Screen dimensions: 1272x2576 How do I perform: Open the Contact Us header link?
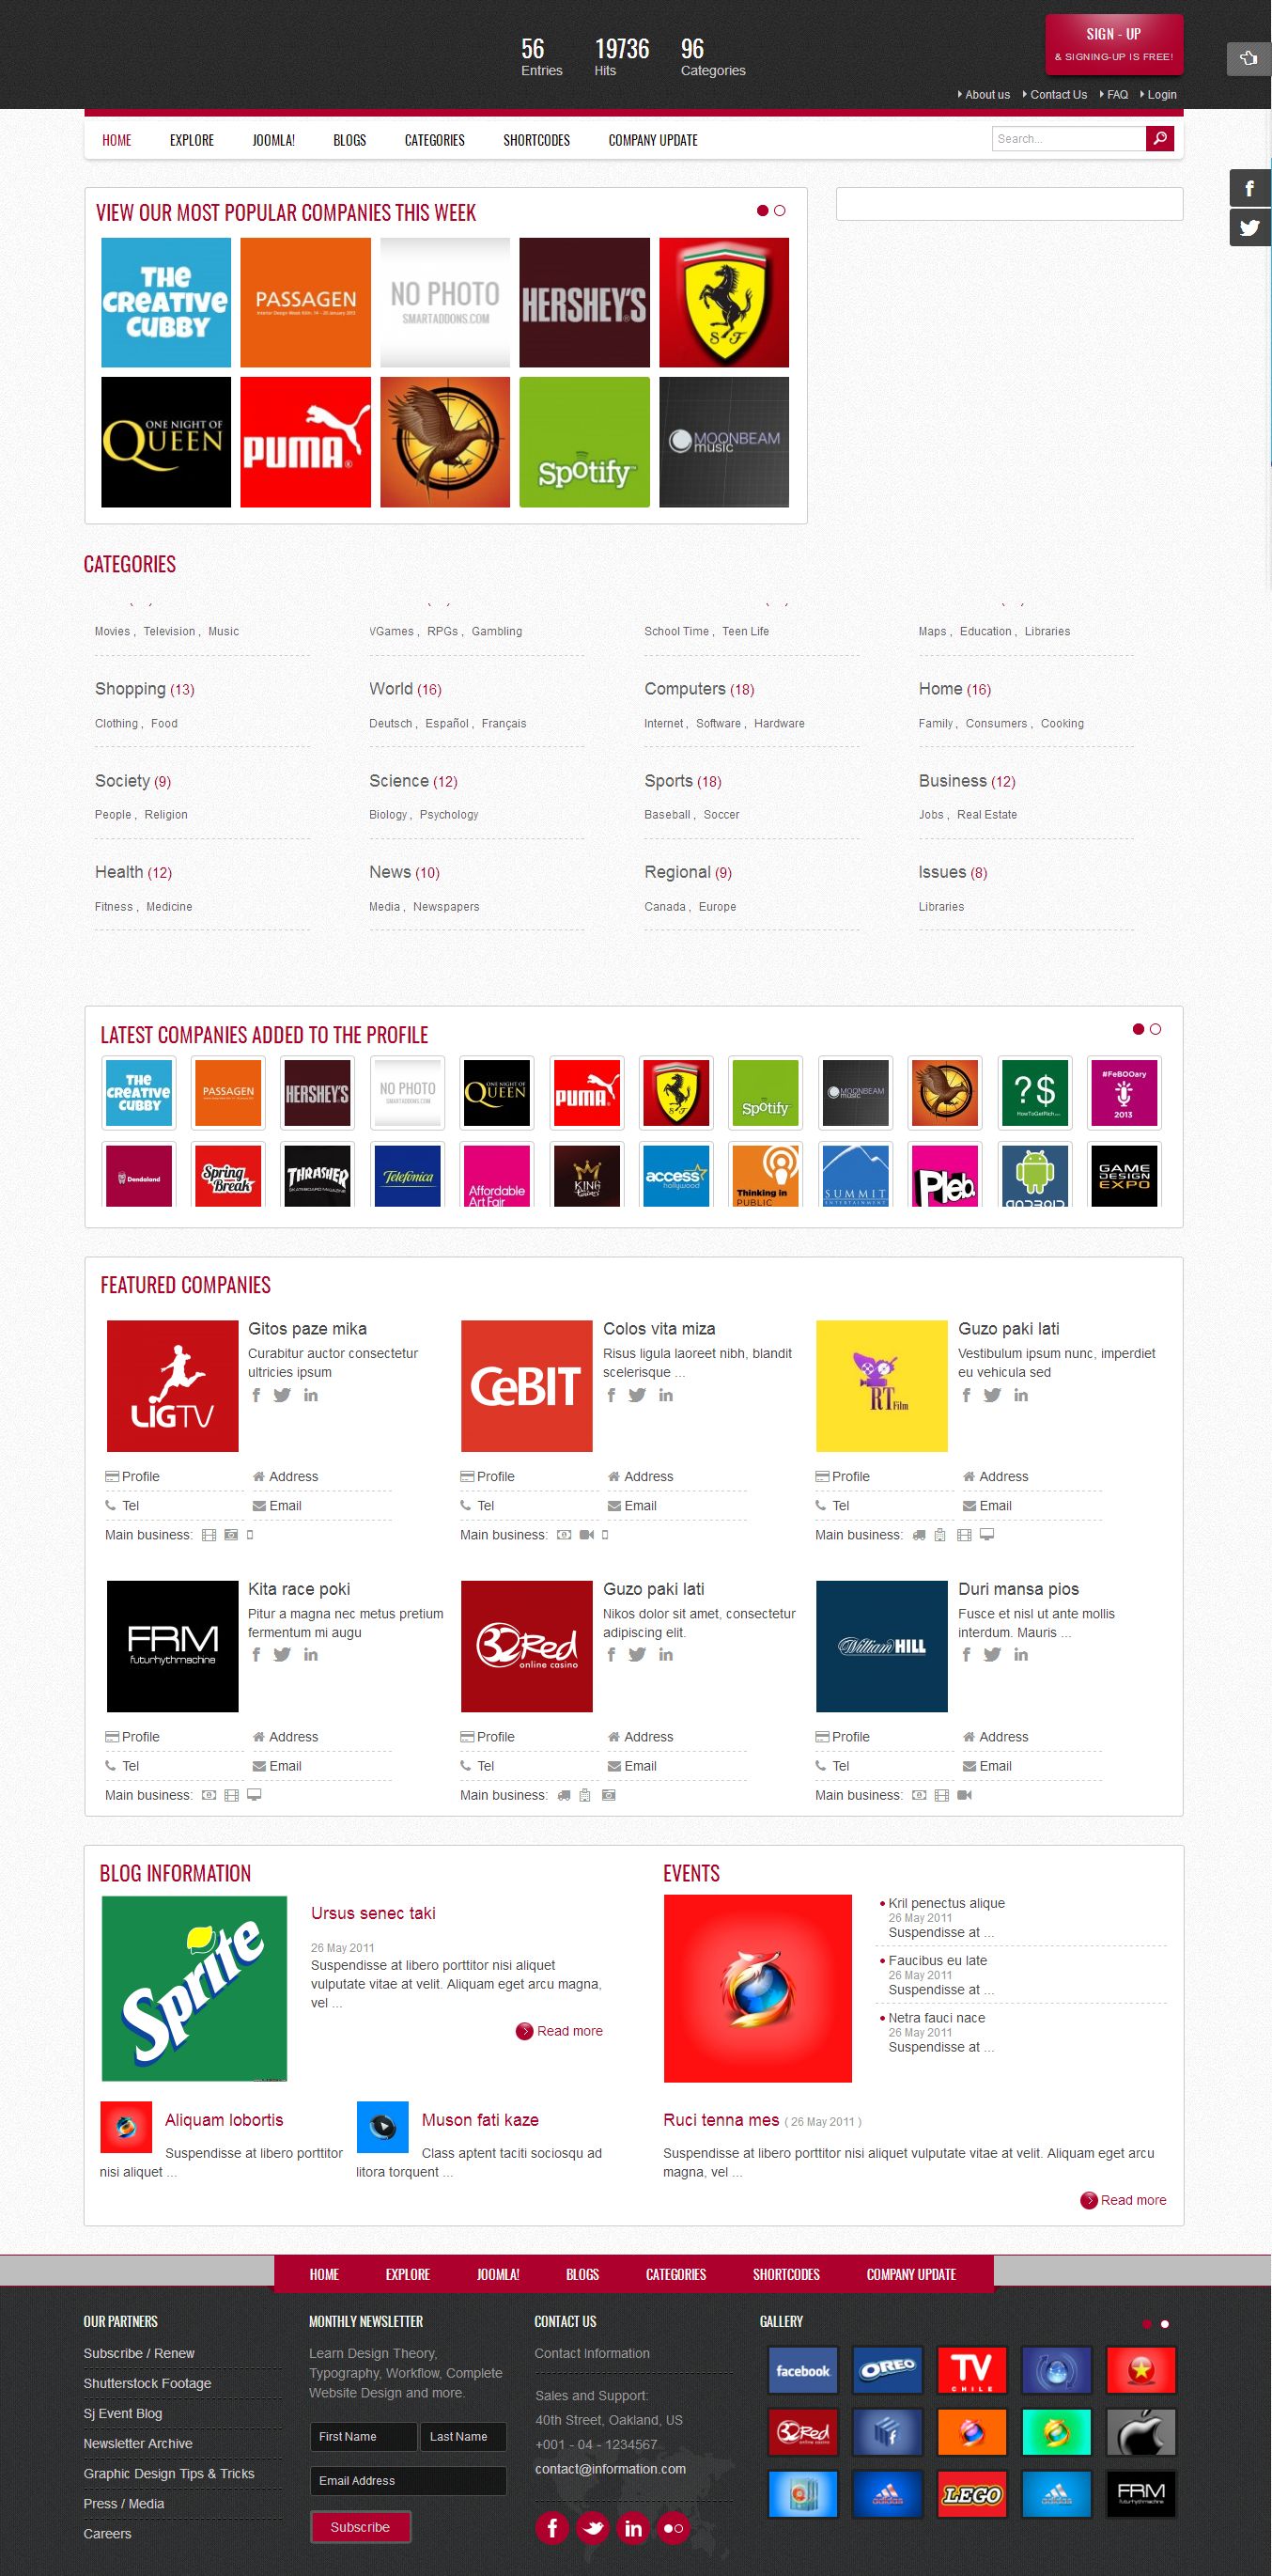[1058, 95]
